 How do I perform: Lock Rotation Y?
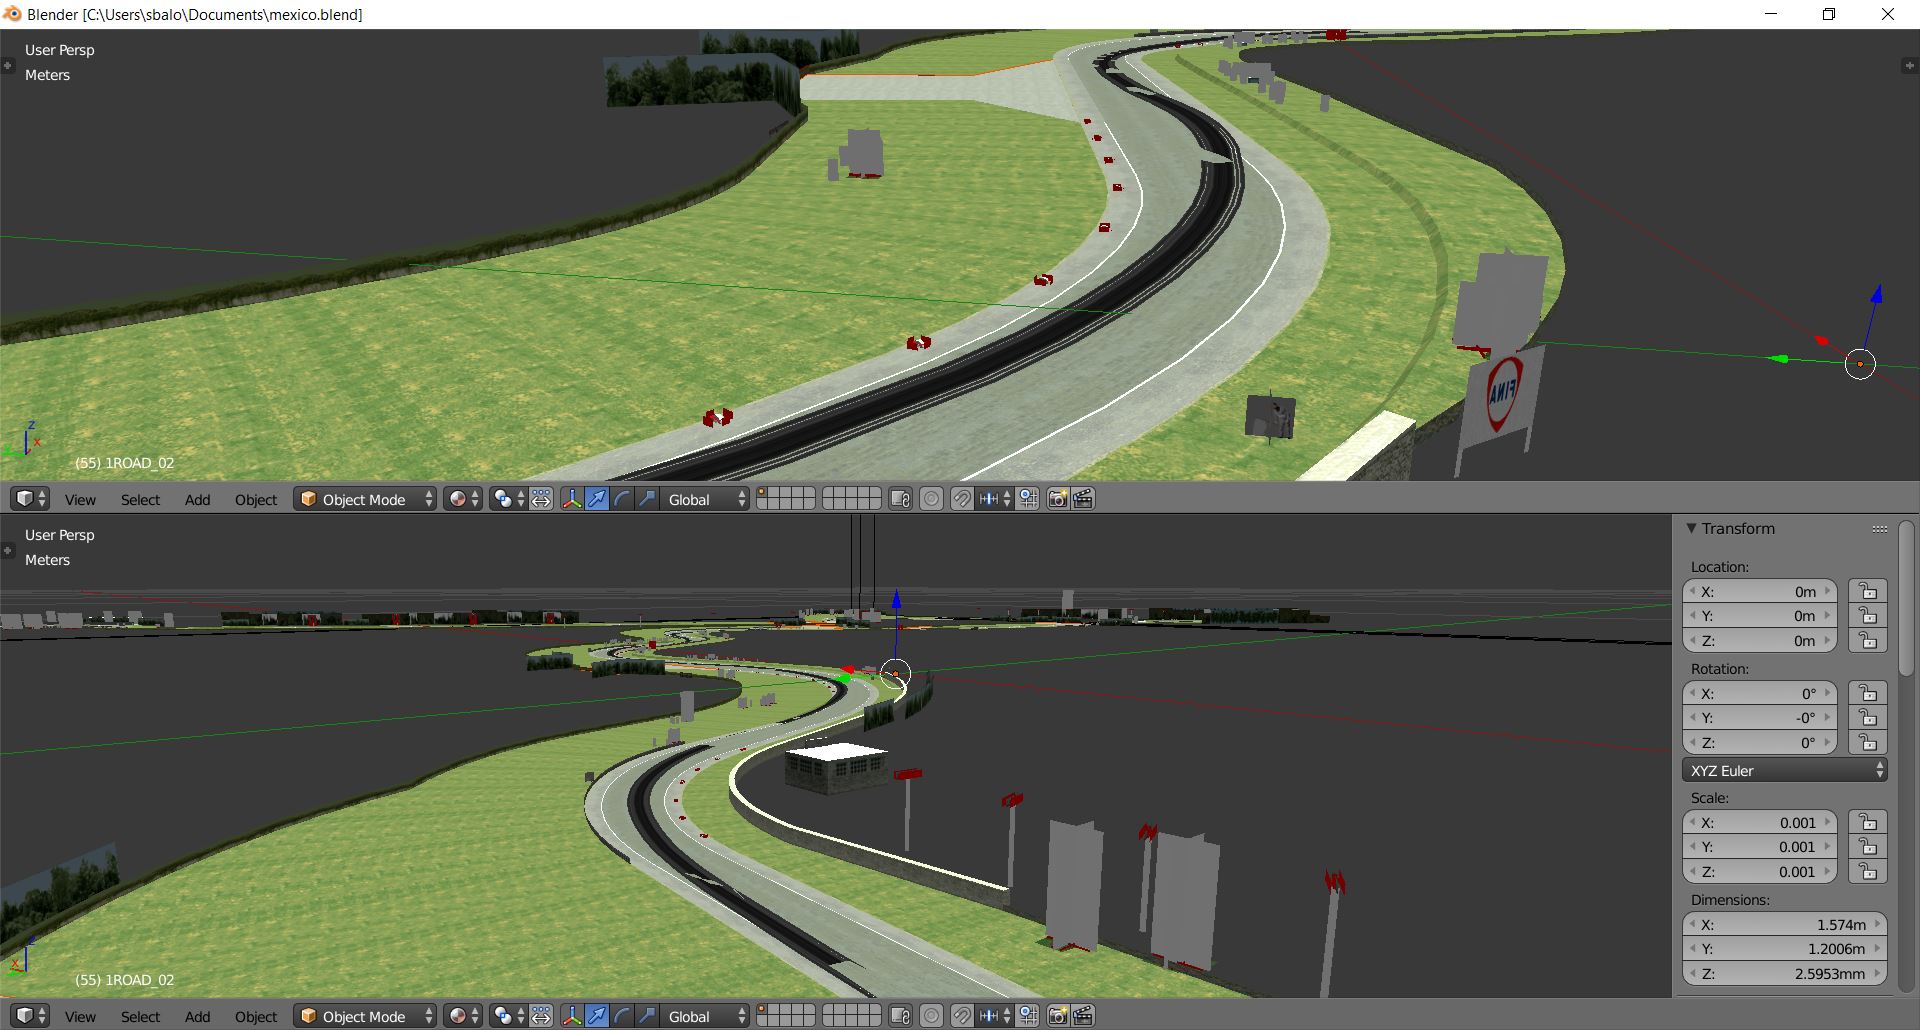tap(1867, 718)
